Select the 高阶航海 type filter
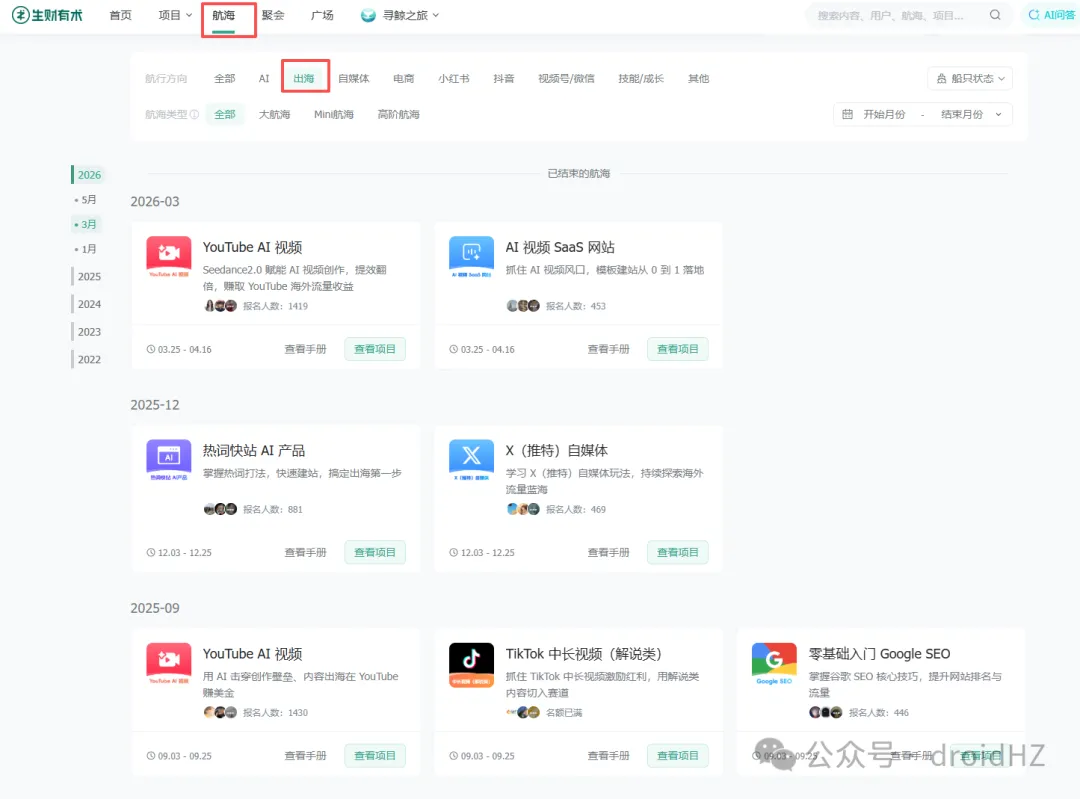Viewport: 1080px width, 799px height. coord(398,115)
